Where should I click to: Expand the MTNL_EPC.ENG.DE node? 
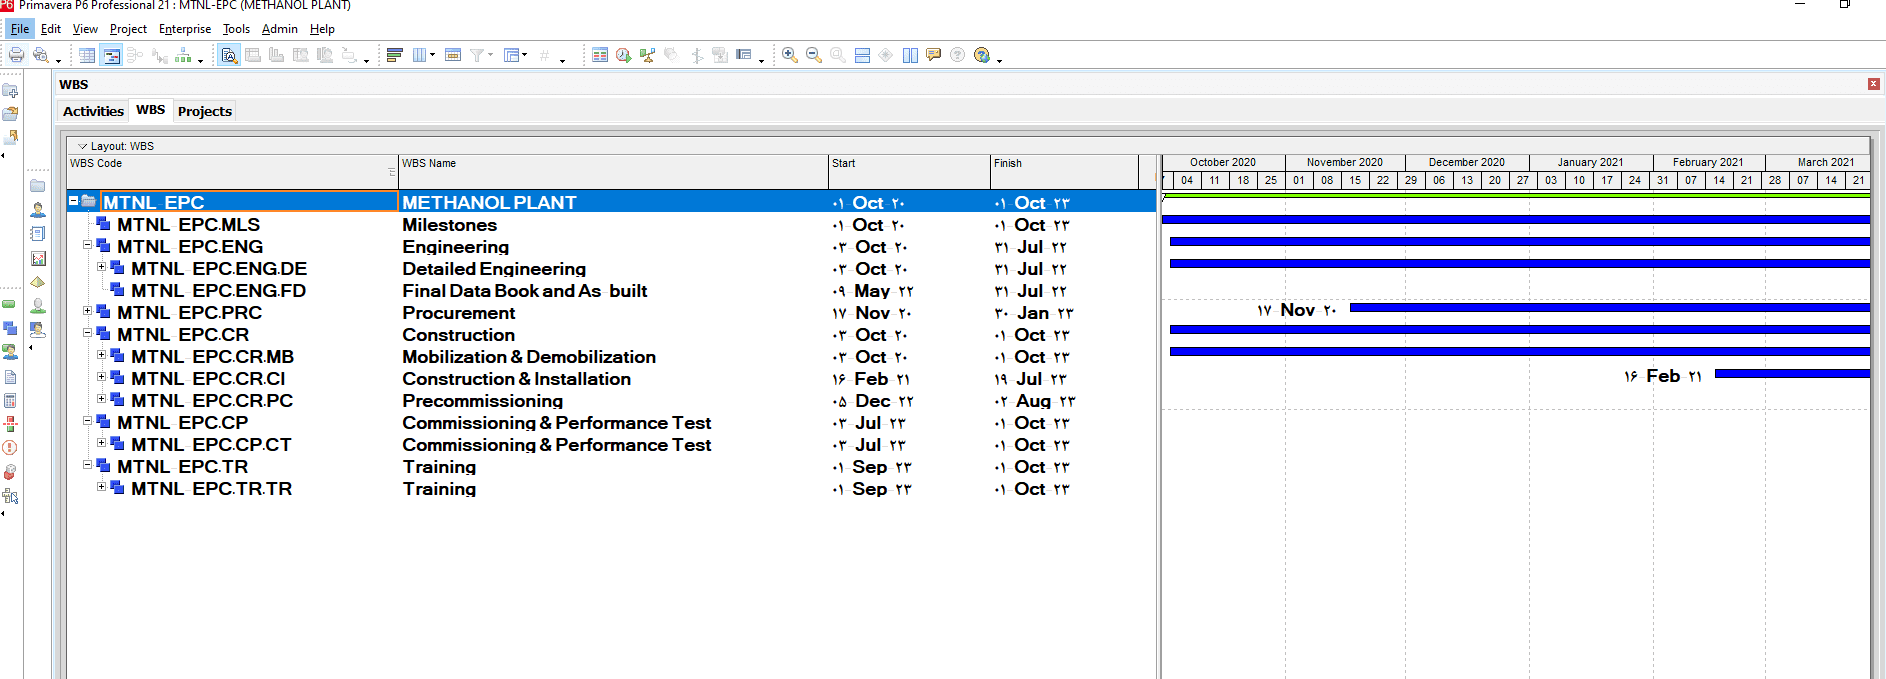click(101, 267)
